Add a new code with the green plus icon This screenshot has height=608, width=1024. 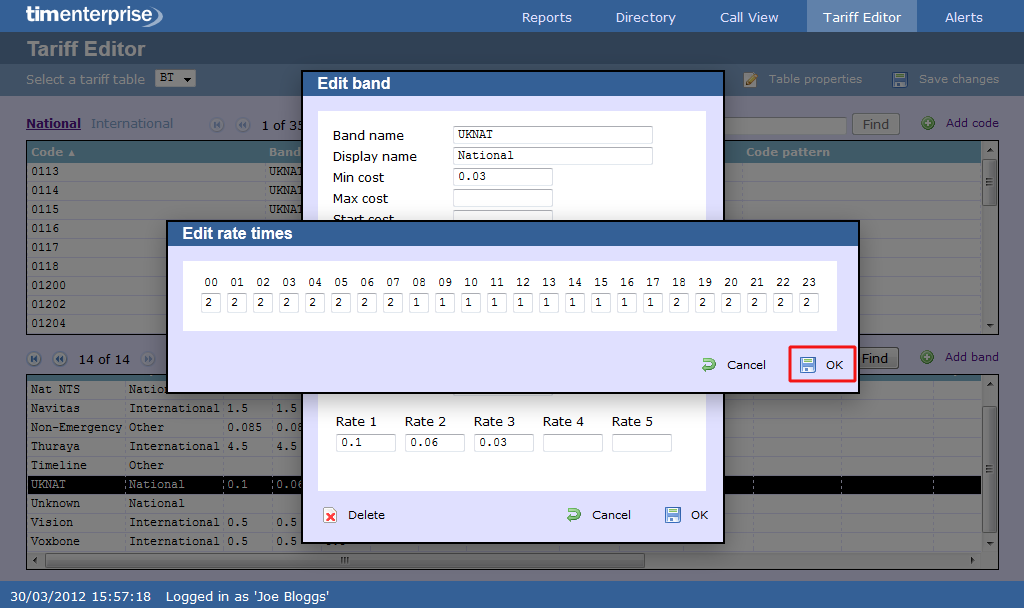930,124
